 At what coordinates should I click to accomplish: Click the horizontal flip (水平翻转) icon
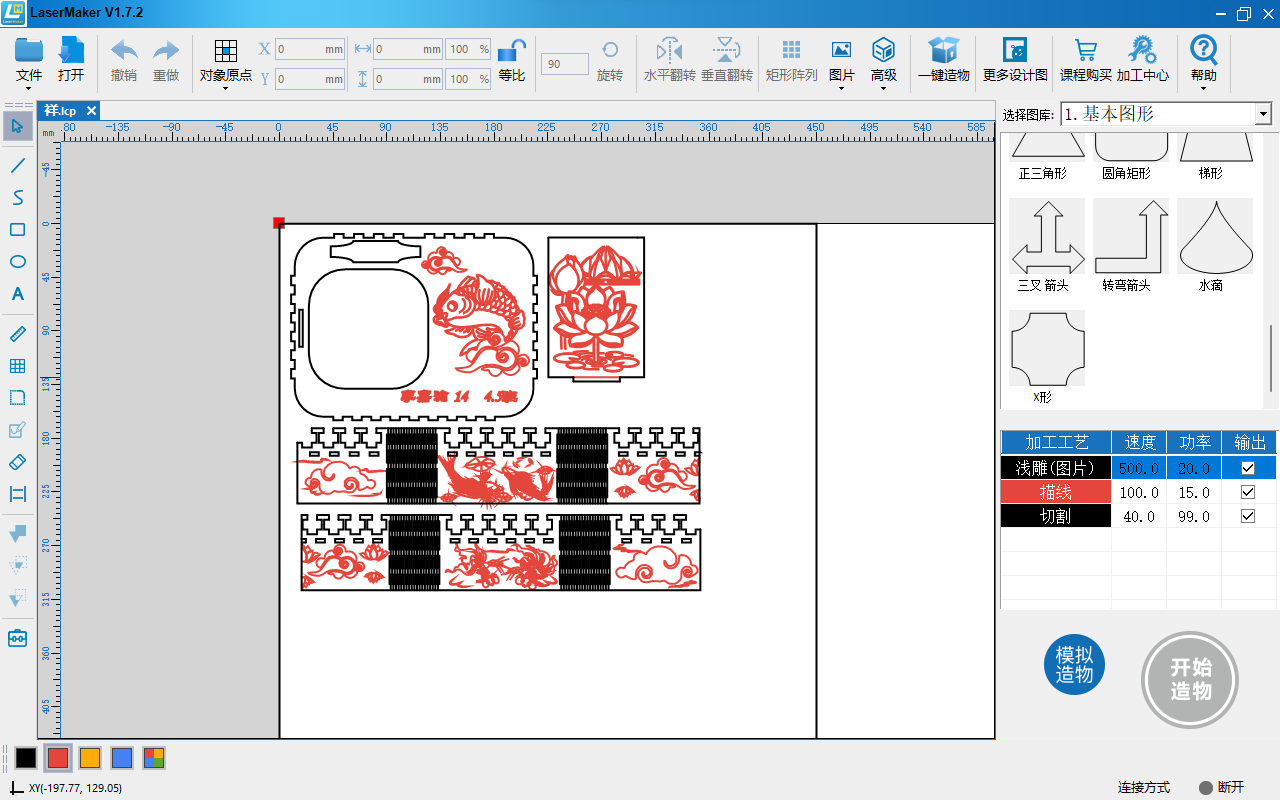coord(669,50)
